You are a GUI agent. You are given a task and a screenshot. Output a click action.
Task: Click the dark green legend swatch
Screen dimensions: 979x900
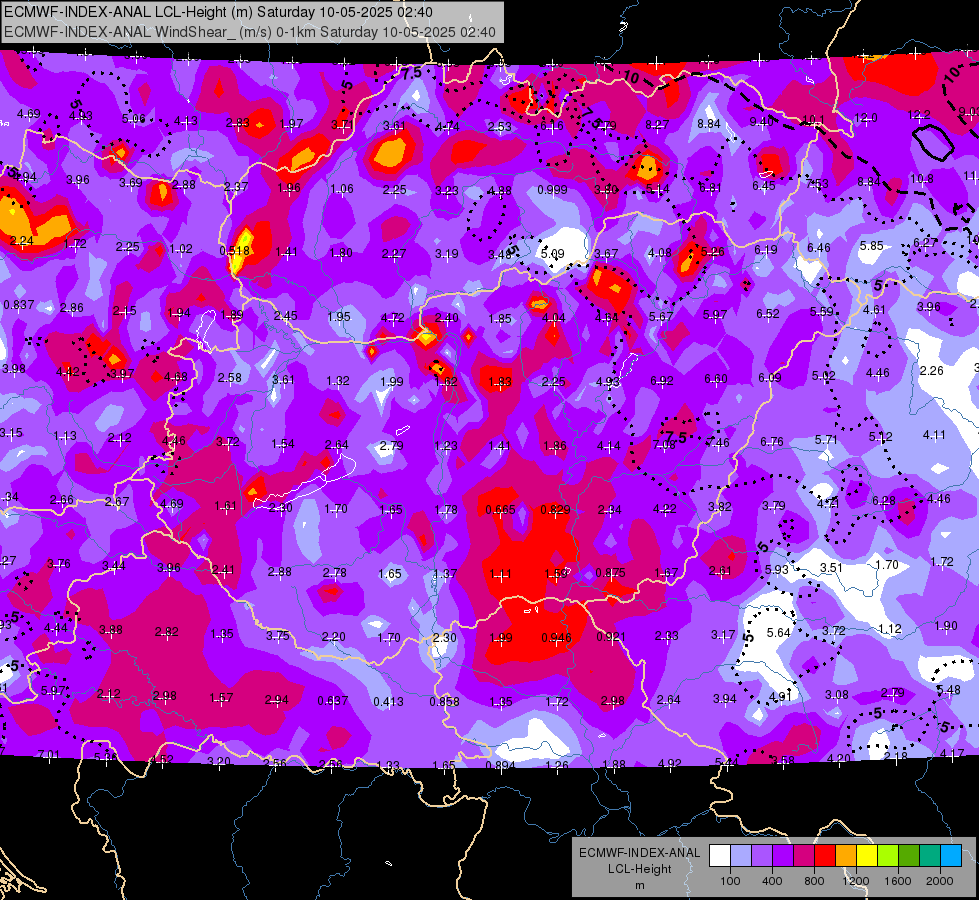909,856
